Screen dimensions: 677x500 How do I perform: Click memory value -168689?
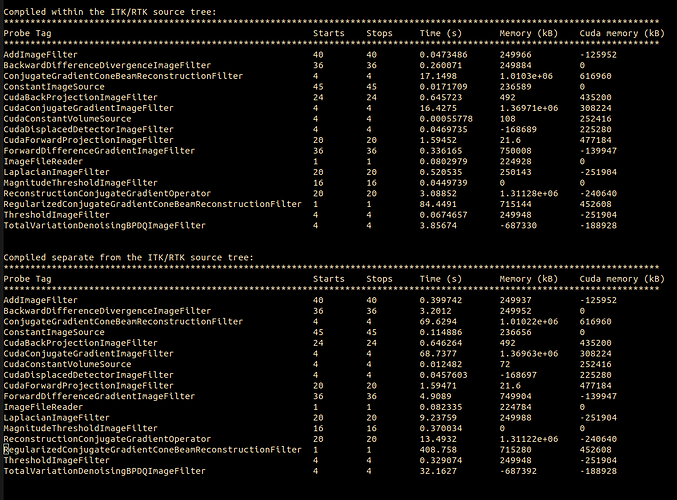click(x=518, y=130)
